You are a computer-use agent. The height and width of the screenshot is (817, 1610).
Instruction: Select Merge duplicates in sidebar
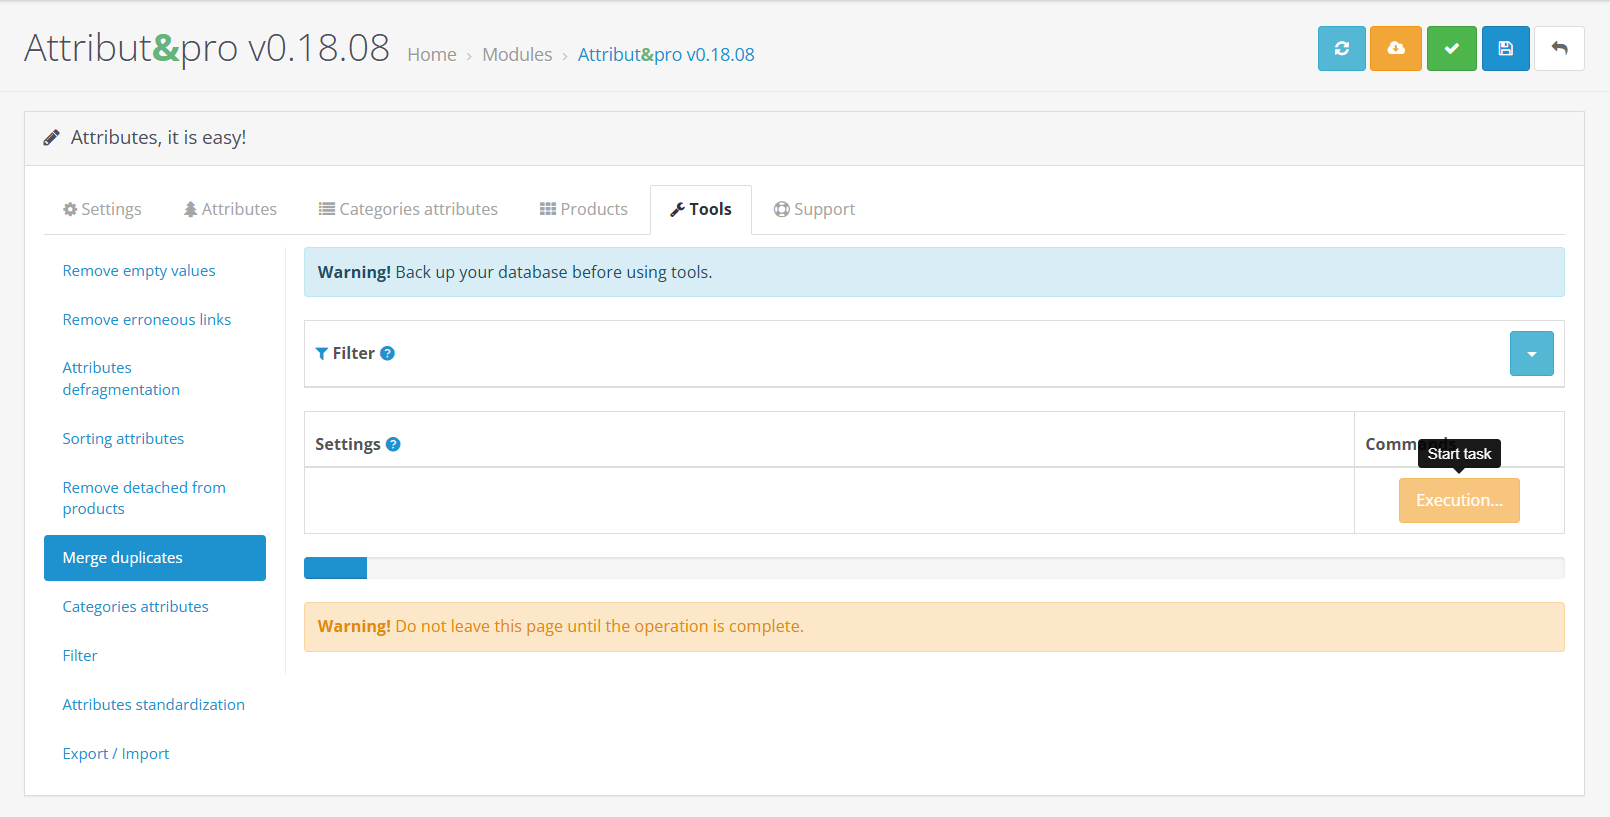[155, 558]
